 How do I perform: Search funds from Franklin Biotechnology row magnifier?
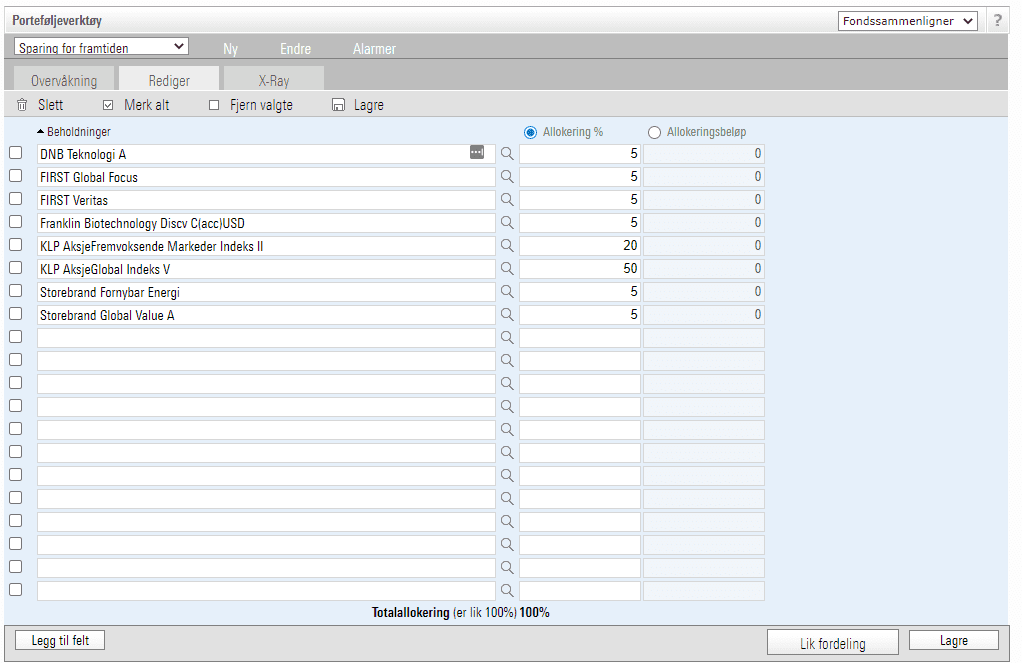[x=506, y=223]
